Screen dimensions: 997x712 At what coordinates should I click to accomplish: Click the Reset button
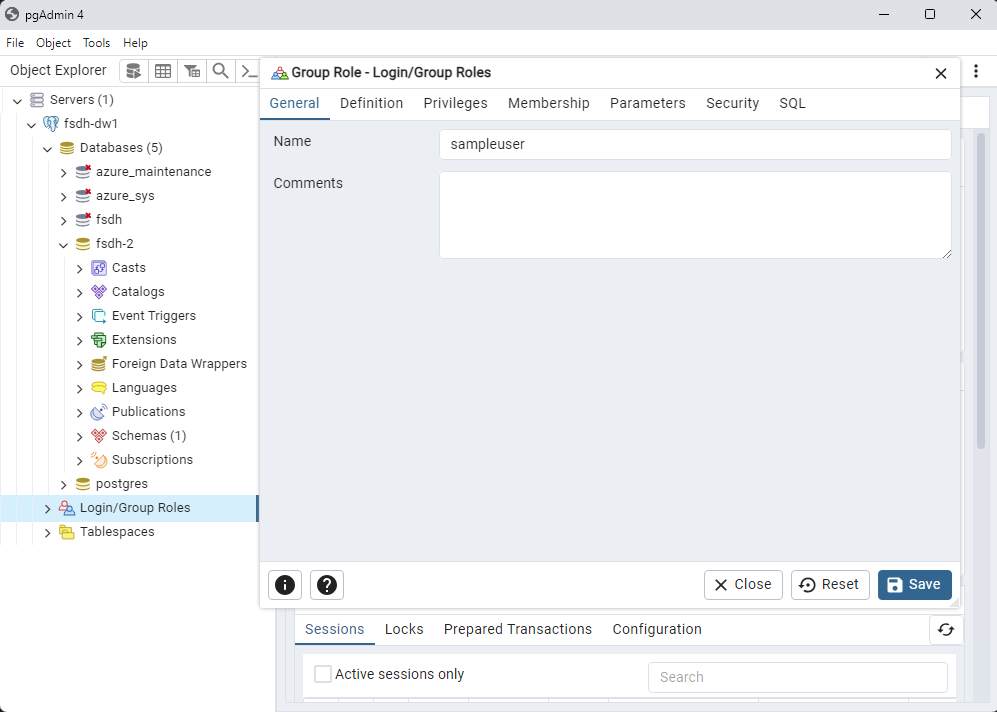click(829, 585)
